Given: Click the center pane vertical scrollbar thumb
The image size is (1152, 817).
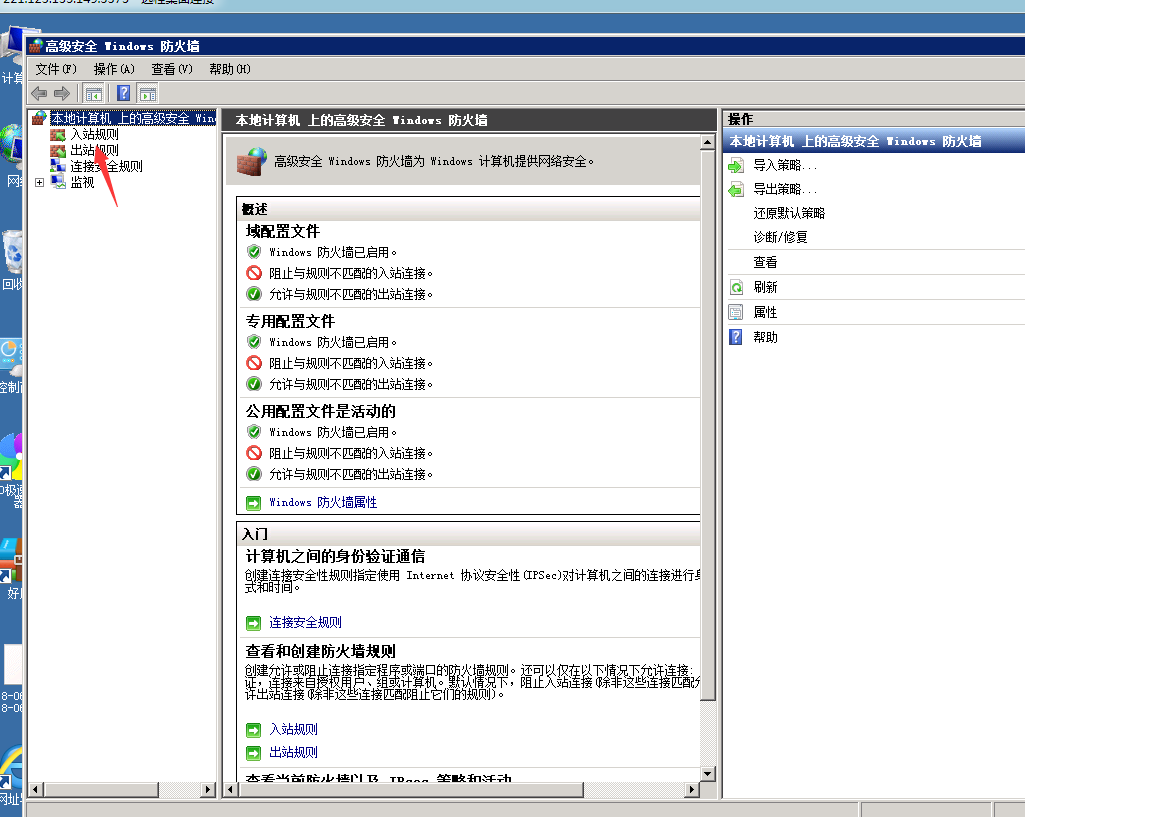Looking at the screenshot, I should (708, 425).
